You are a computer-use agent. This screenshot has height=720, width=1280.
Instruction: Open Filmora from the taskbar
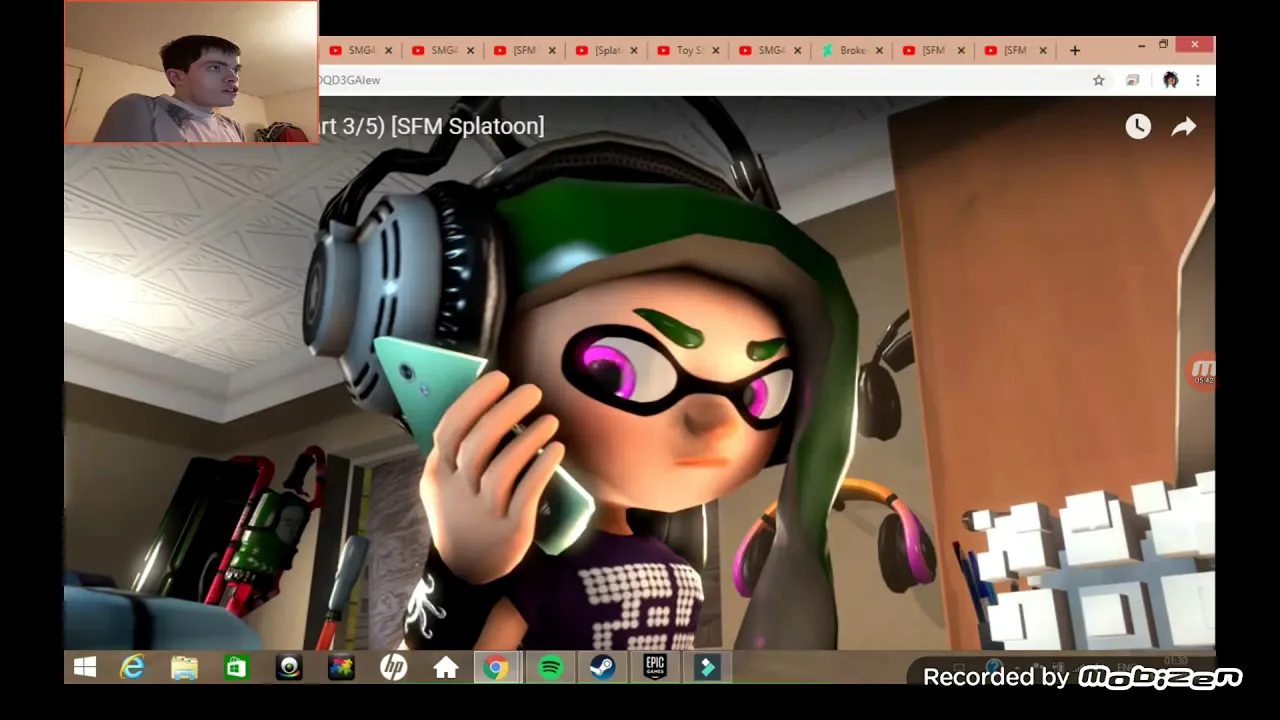click(706, 667)
